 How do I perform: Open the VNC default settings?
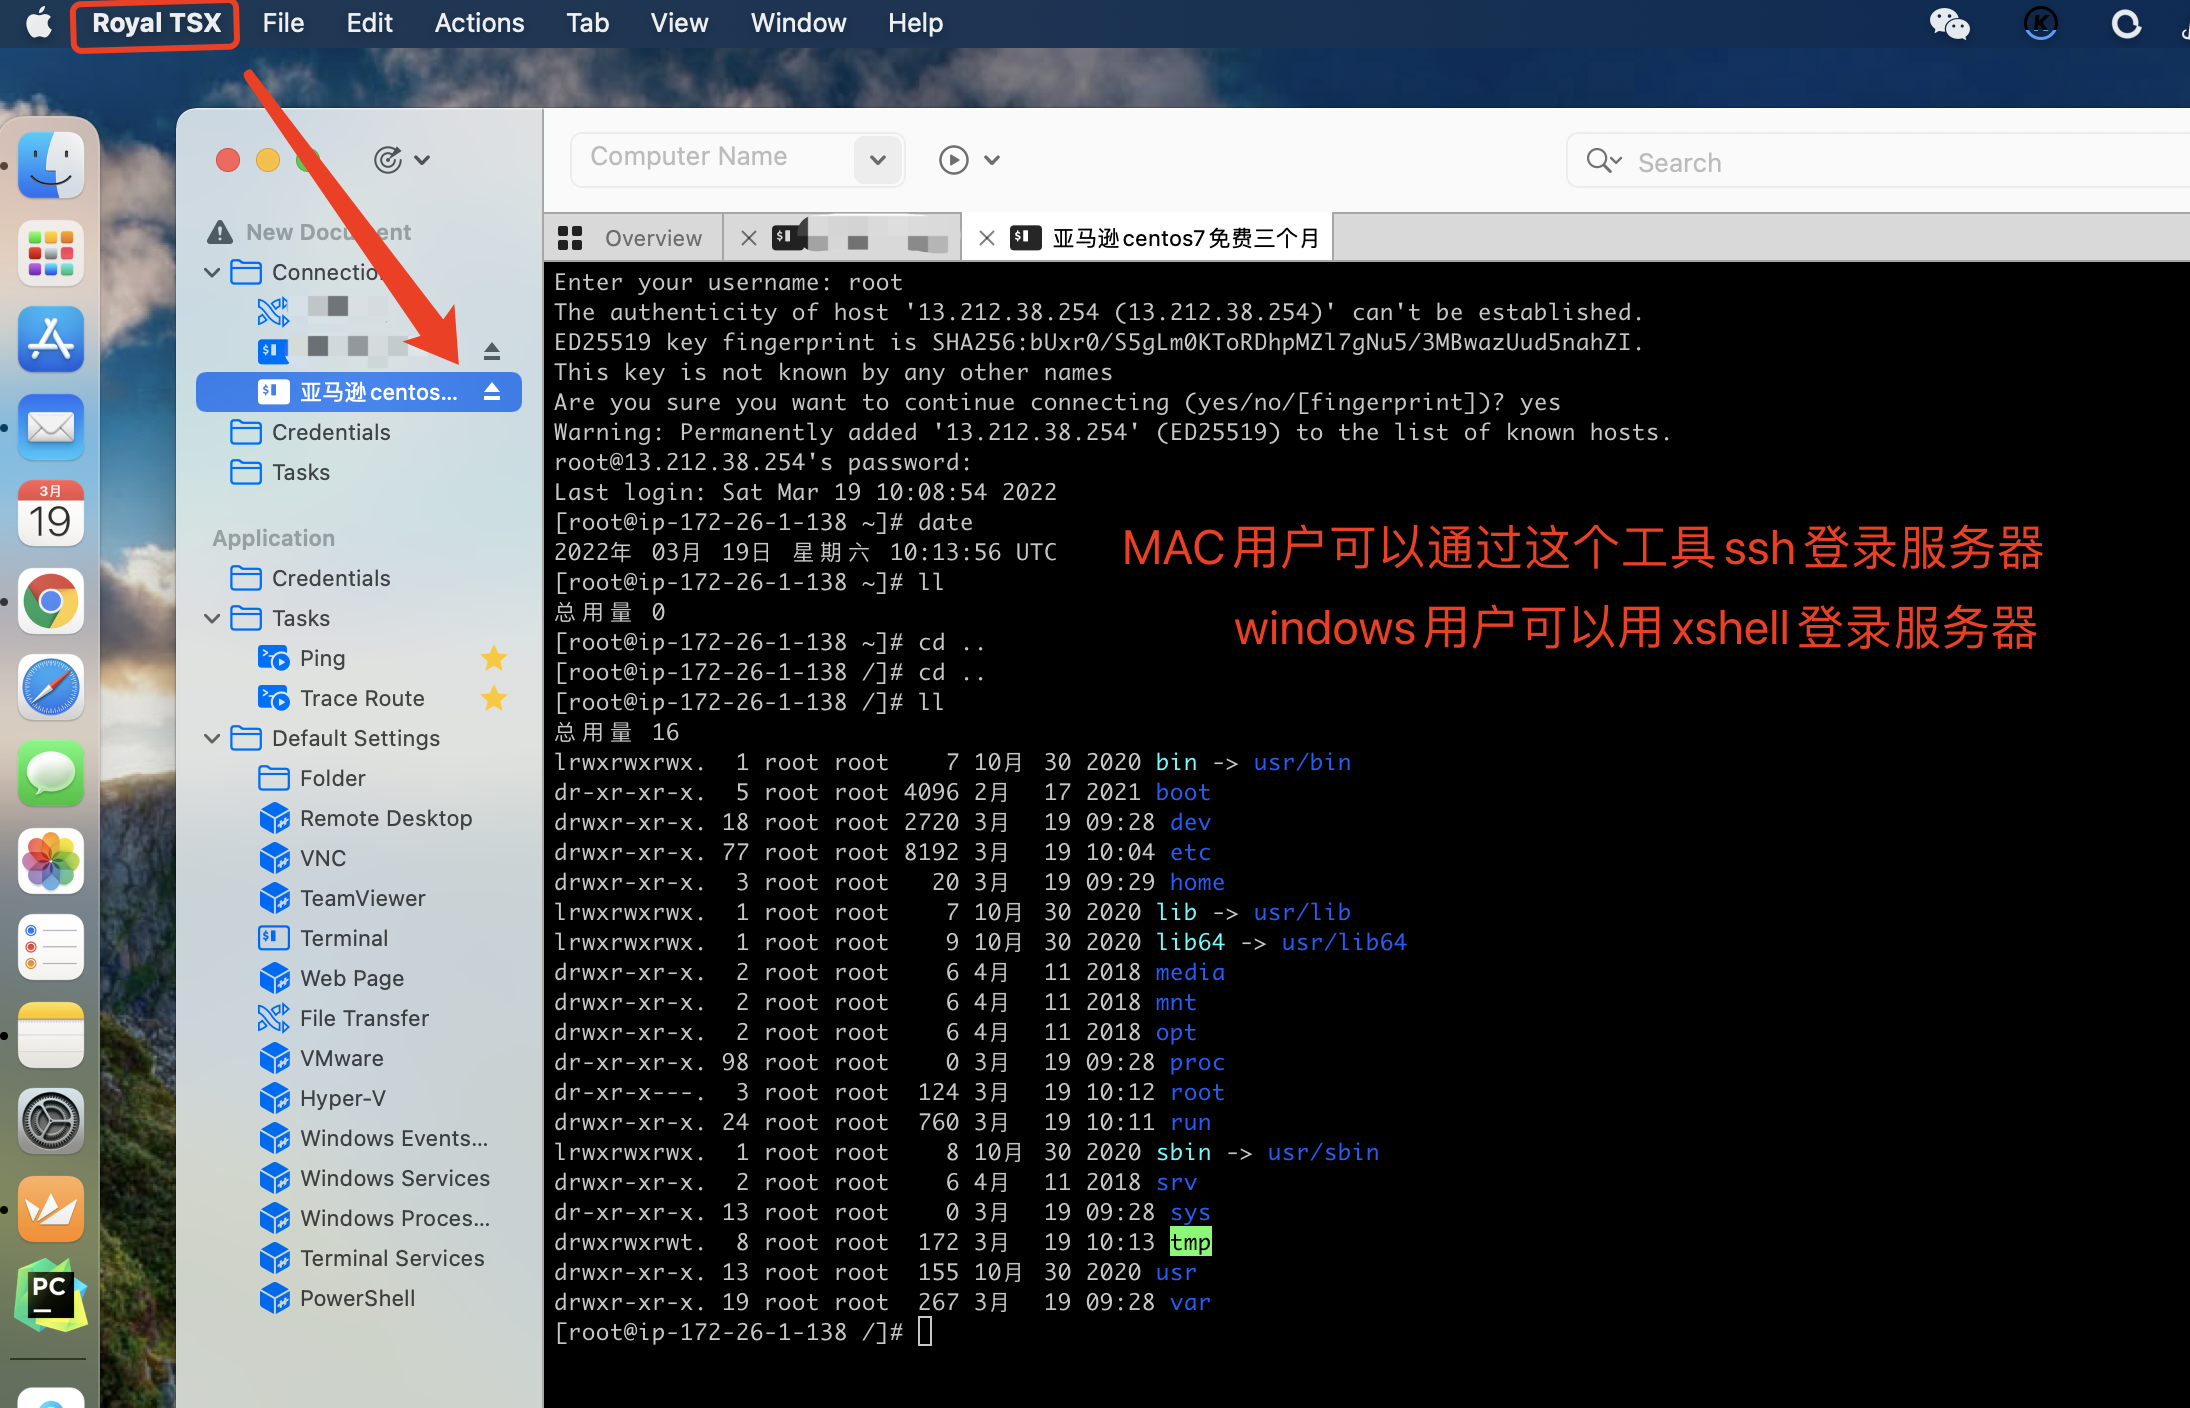(x=322, y=858)
